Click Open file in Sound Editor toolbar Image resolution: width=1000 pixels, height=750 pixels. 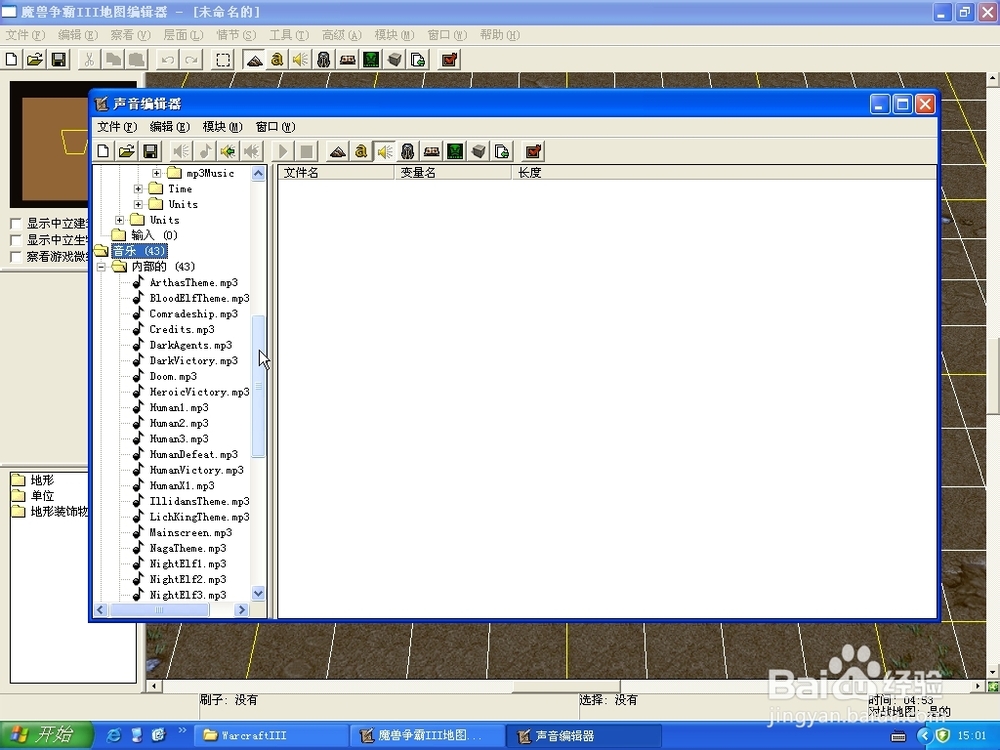(x=127, y=151)
